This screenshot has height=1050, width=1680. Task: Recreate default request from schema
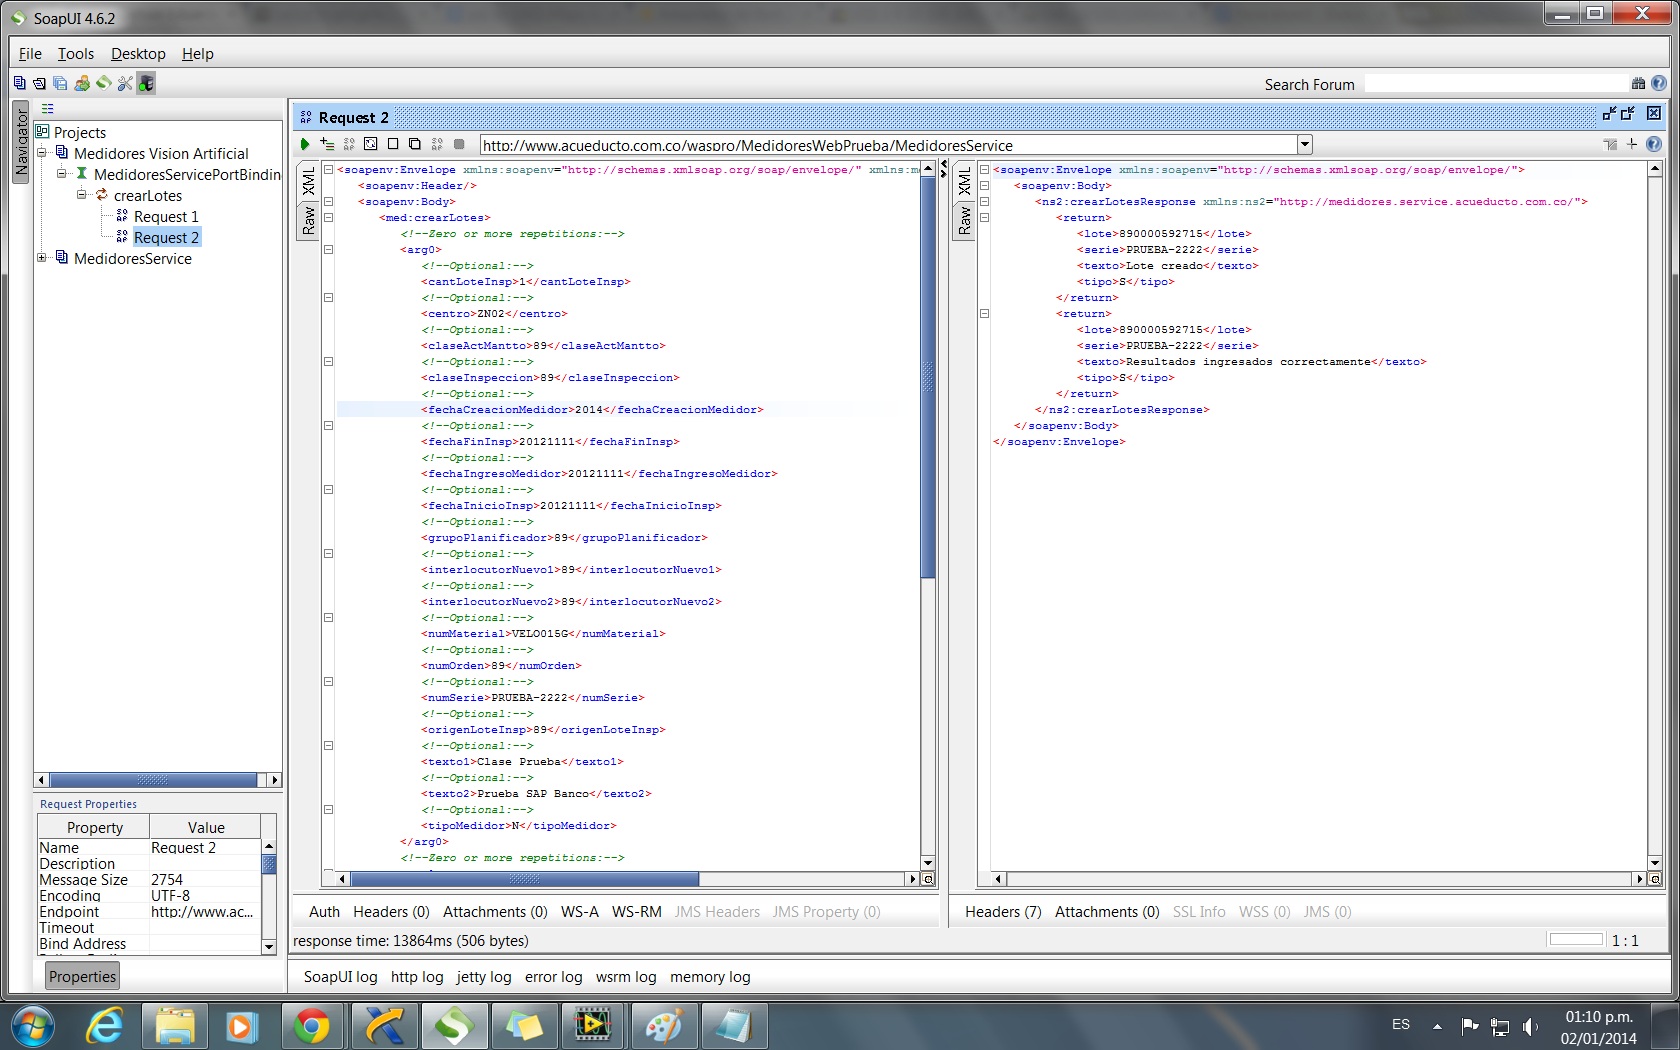click(371, 145)
